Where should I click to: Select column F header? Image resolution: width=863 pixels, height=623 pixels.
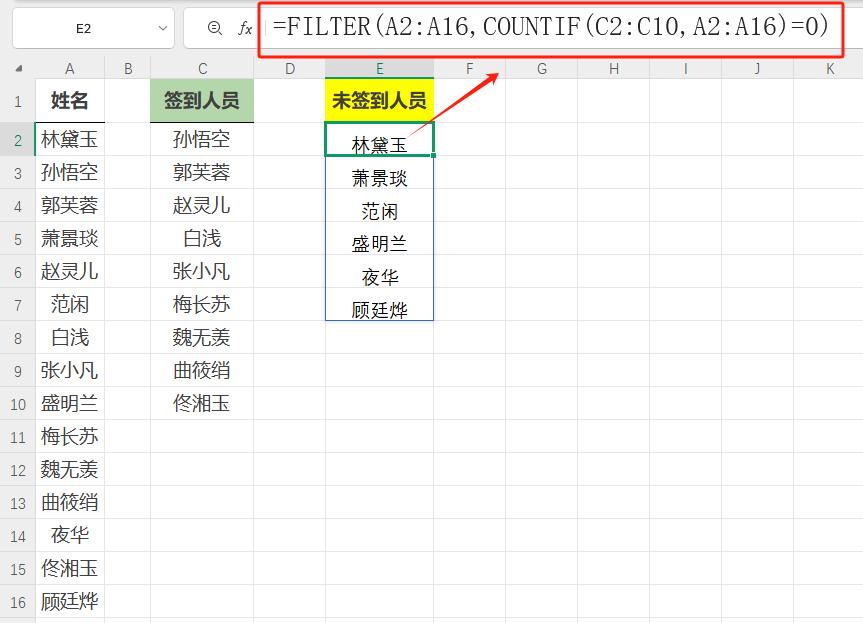pyautogui.click(x=469, y=69)
